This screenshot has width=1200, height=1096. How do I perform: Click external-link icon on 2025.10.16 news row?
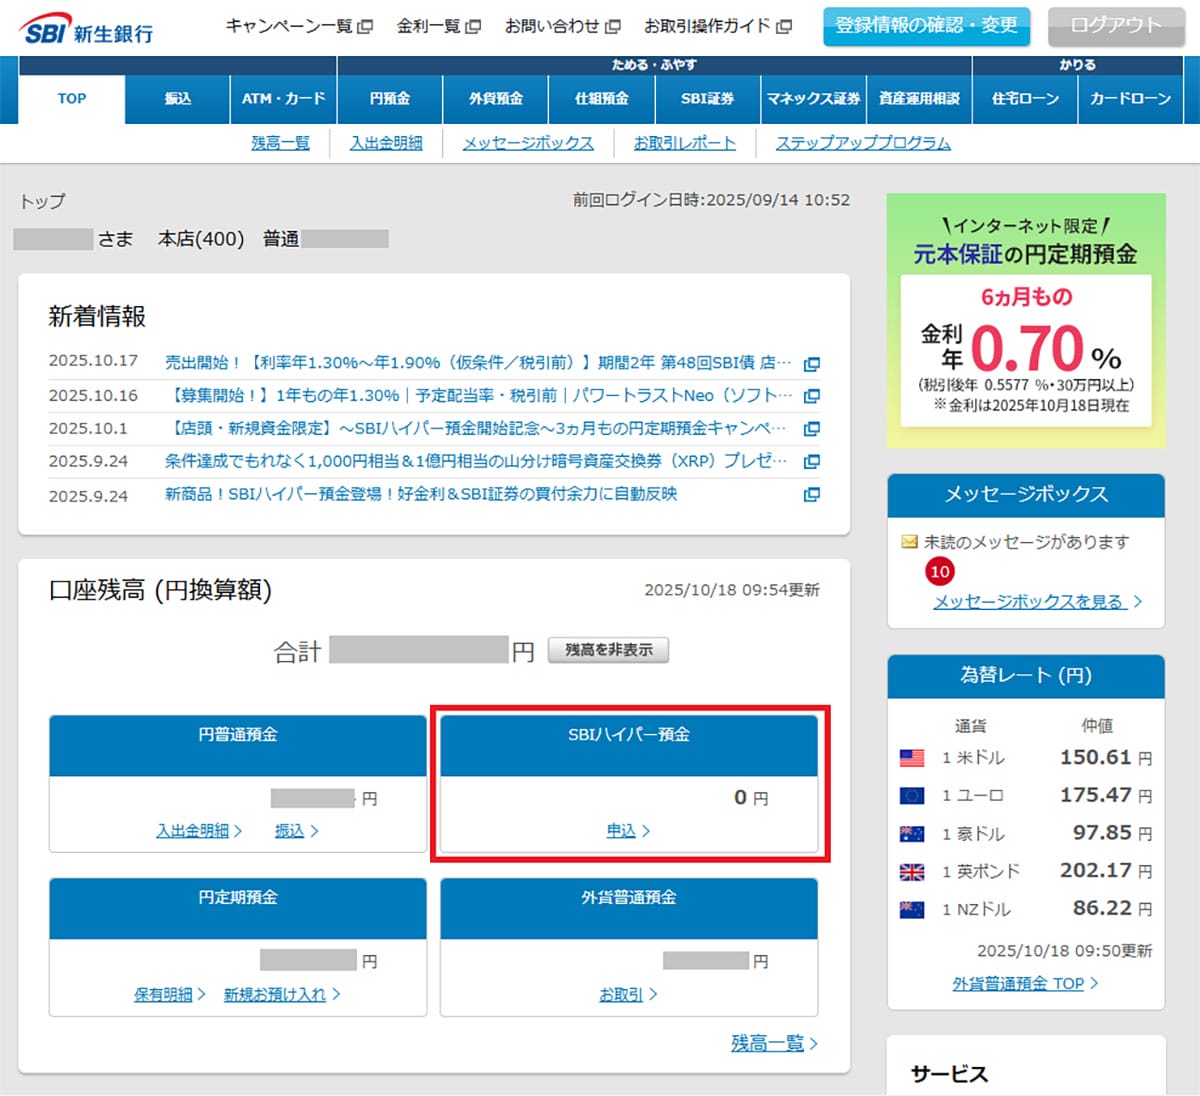point(811,396)
